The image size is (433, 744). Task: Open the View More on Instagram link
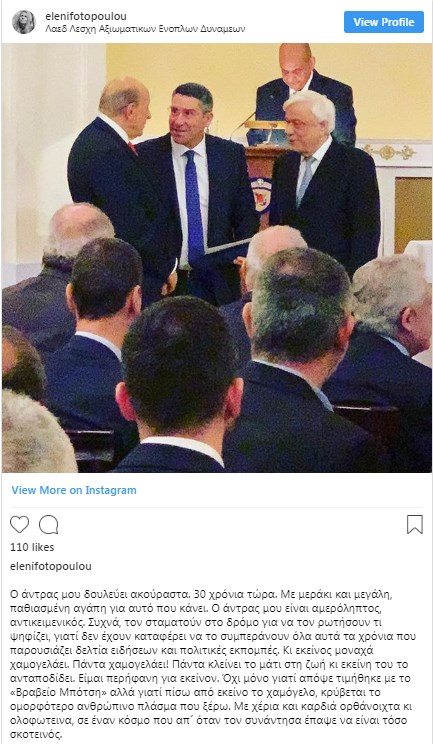(x=74, y=490)
